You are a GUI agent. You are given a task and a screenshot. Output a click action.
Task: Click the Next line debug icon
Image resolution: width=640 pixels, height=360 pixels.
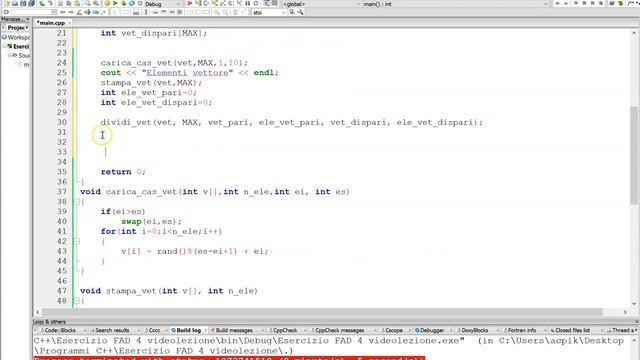click(207, 3)
